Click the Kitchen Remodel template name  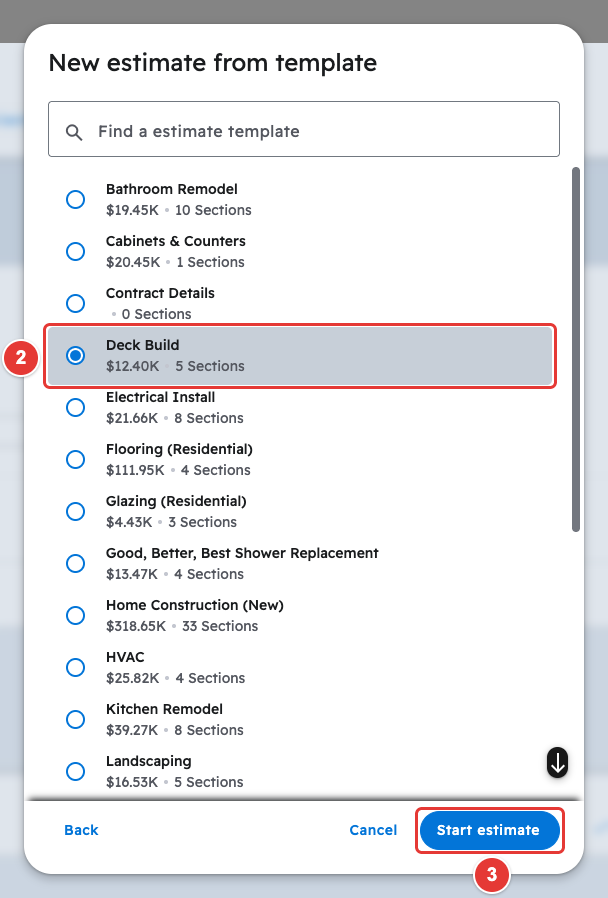(164, 709)
